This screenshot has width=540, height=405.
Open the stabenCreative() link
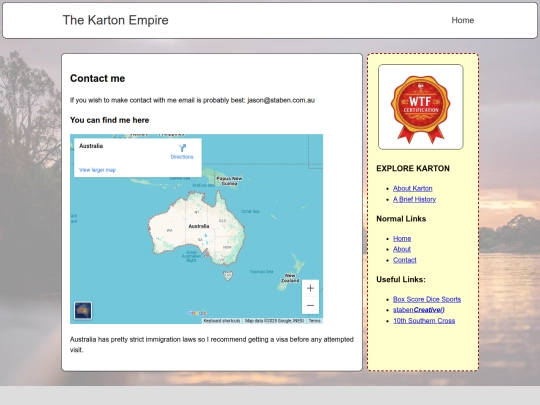tap(419, 310)
